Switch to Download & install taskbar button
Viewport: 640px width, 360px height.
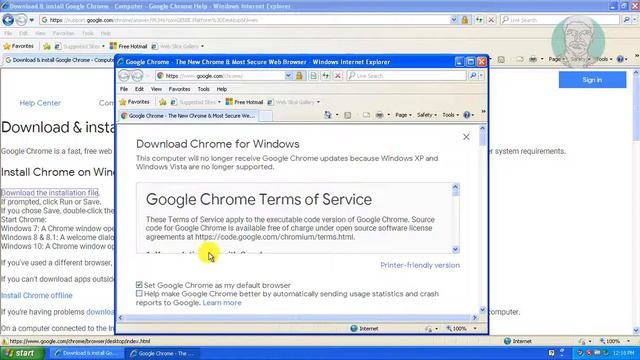pyautogui.click(x=87, y=353)
